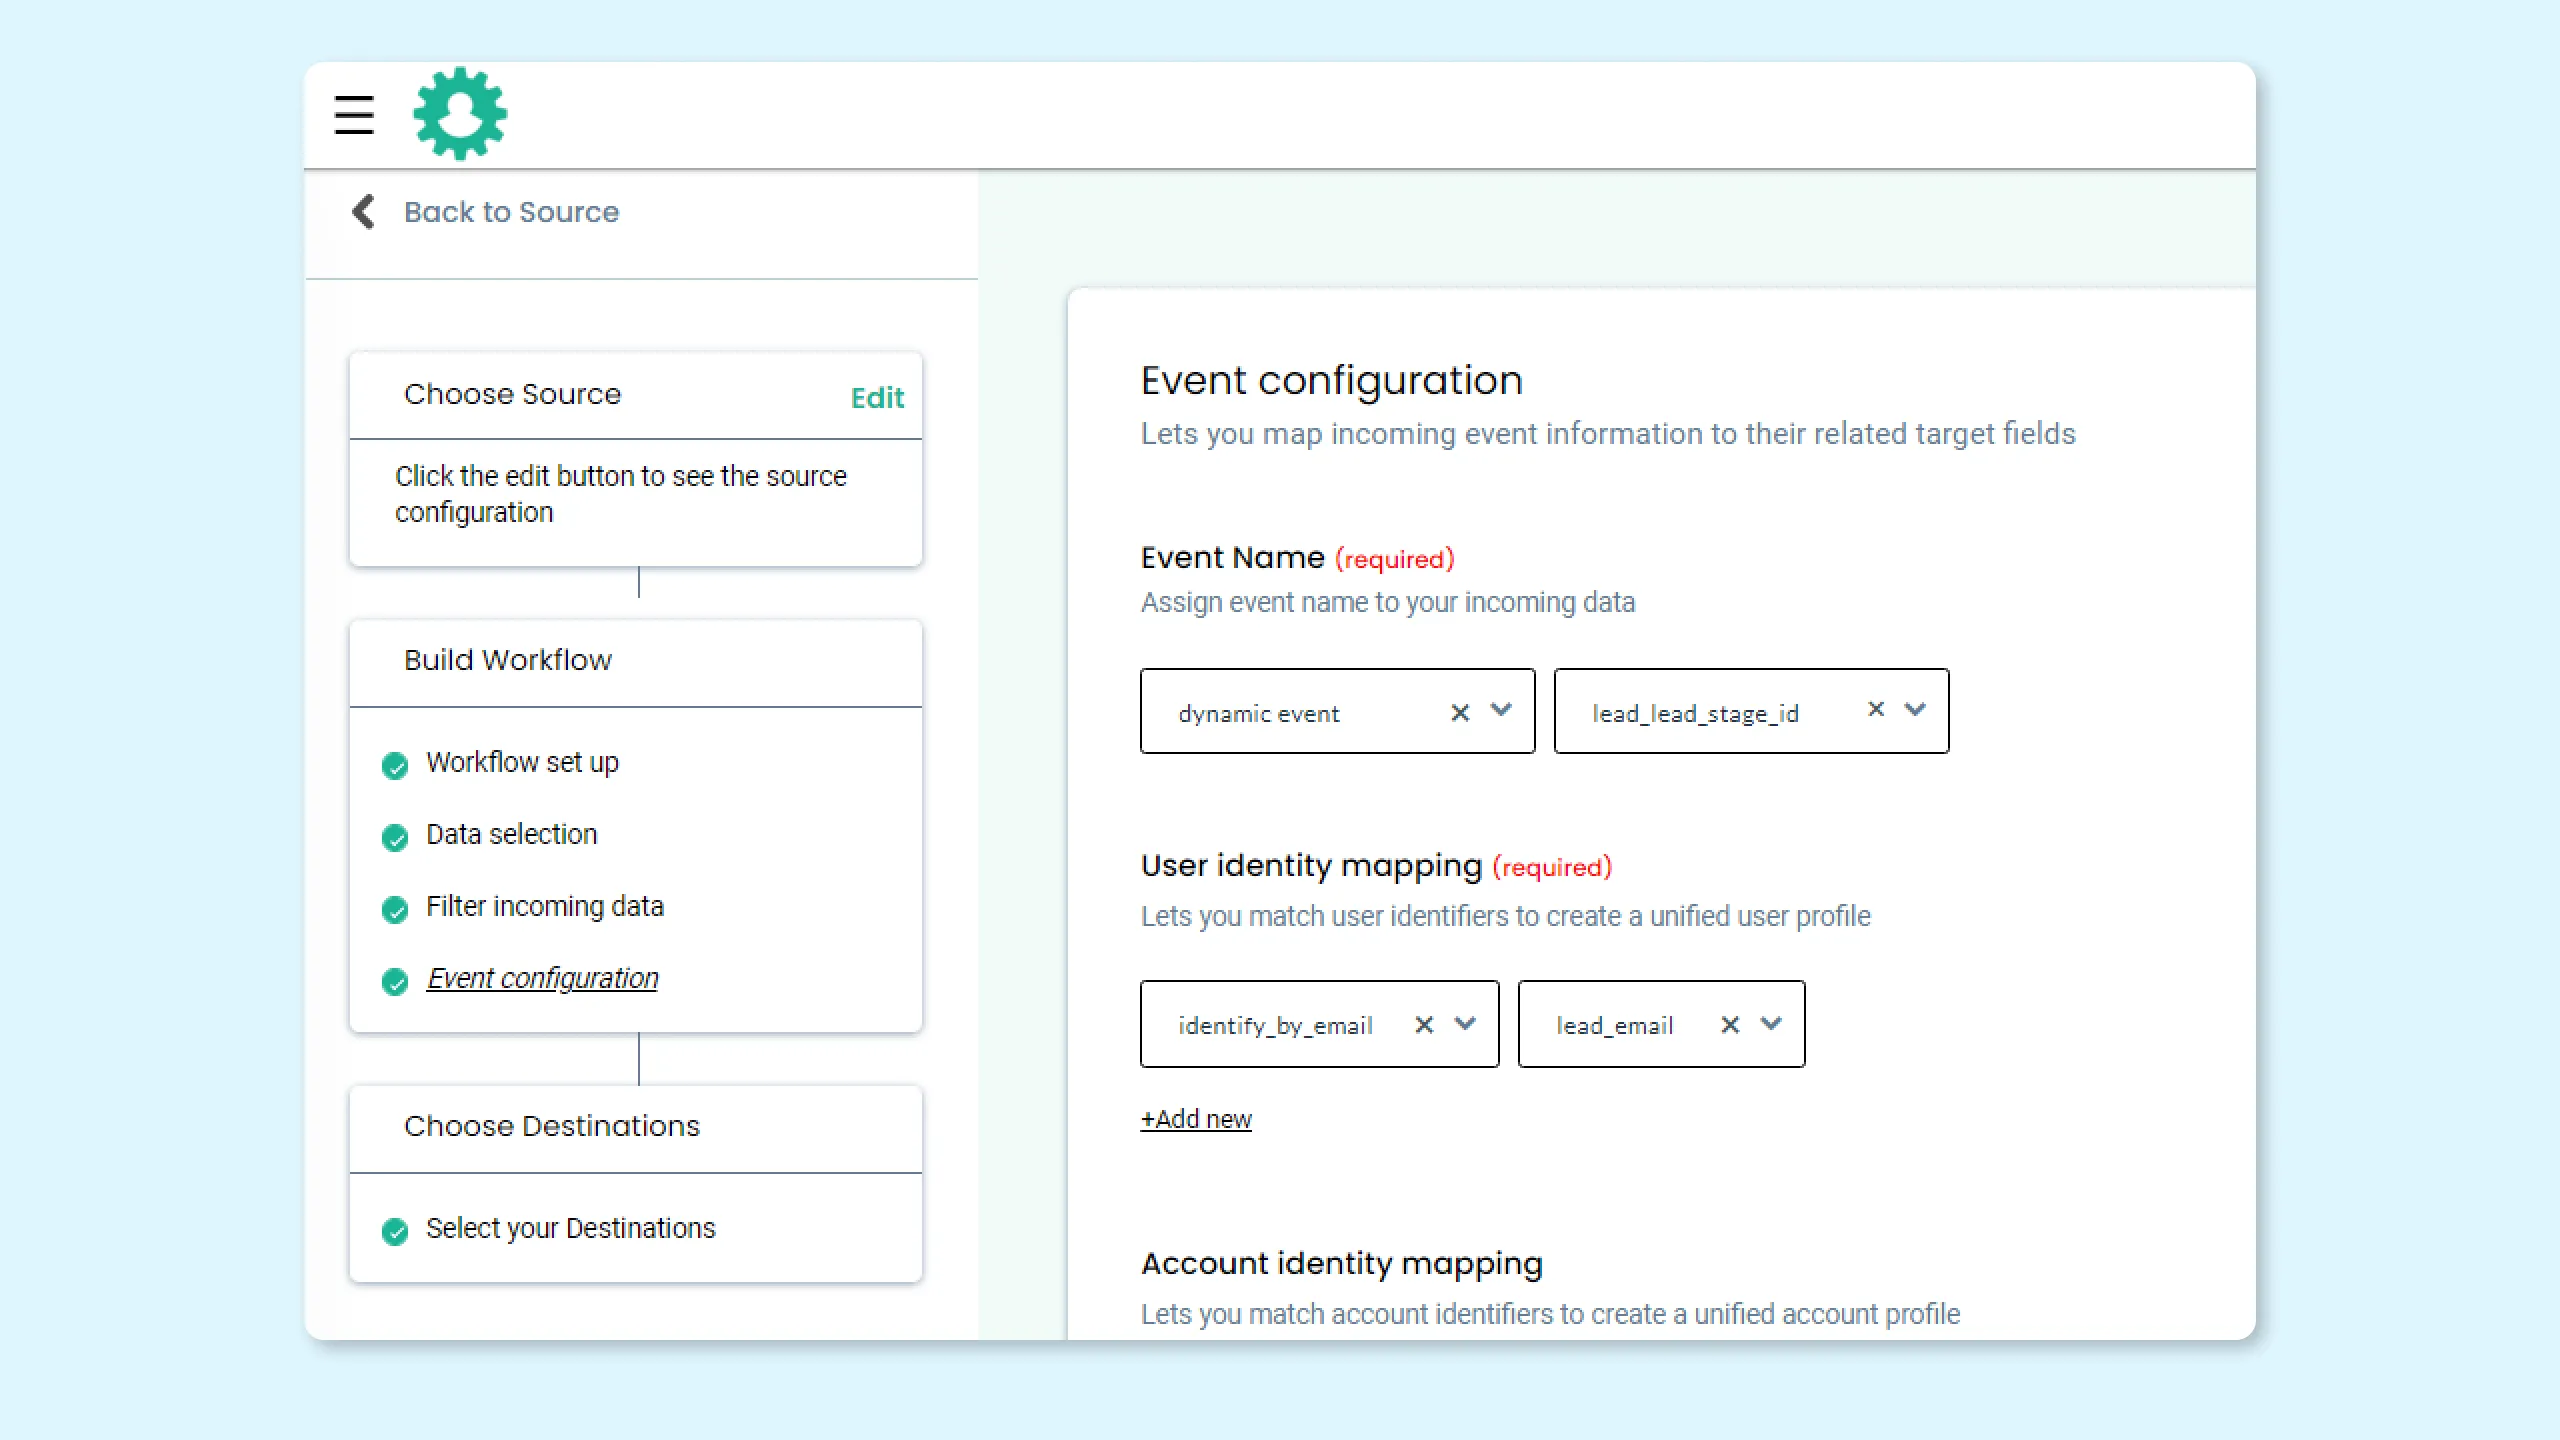Expand the lead_email dropdown

1771,1024
